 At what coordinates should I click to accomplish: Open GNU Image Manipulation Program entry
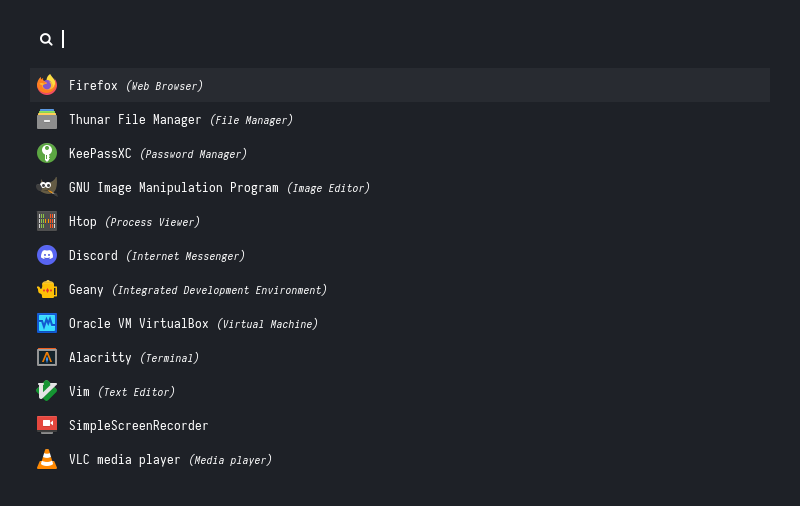click(x=219, y=188)
